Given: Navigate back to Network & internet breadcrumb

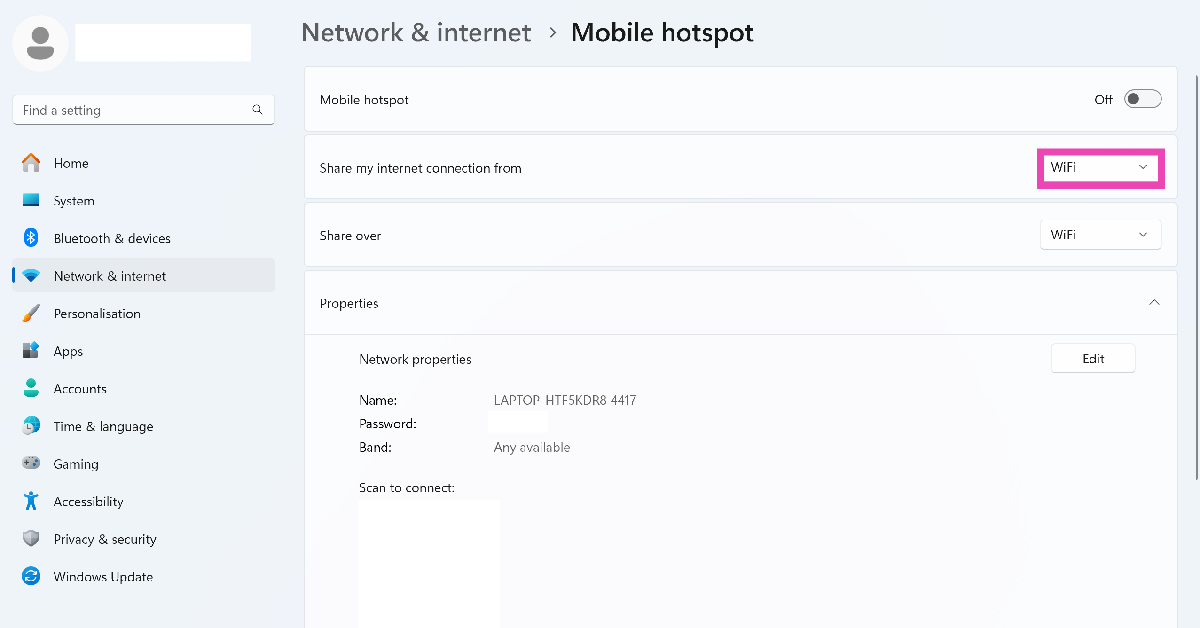Looking at the screenshot, I should (x=416, y=32).
